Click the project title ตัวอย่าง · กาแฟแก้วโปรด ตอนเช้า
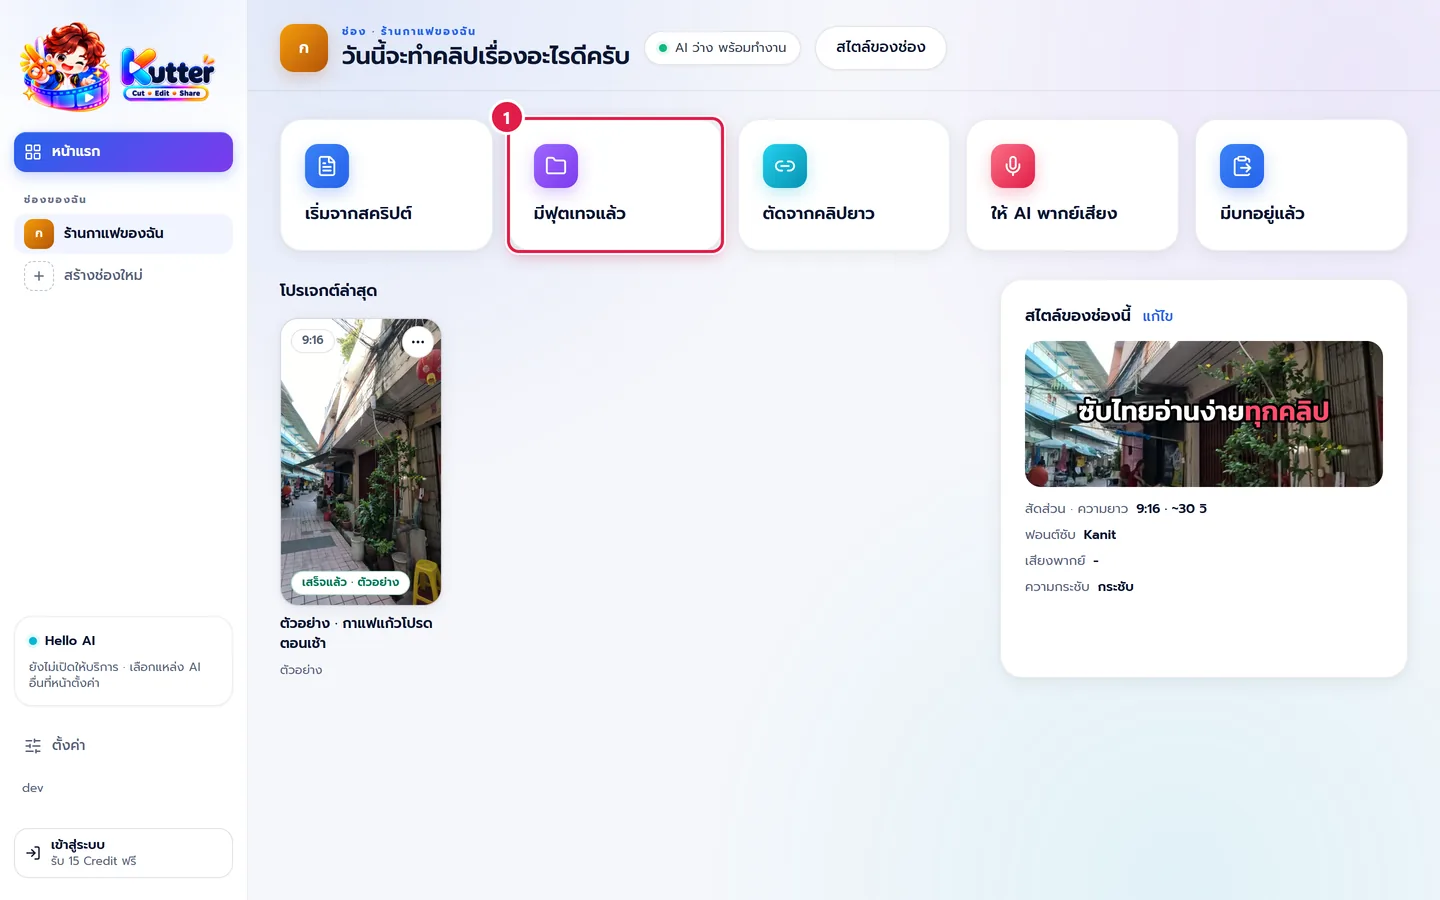1440x900 pixels. click(x=356, y=633)
